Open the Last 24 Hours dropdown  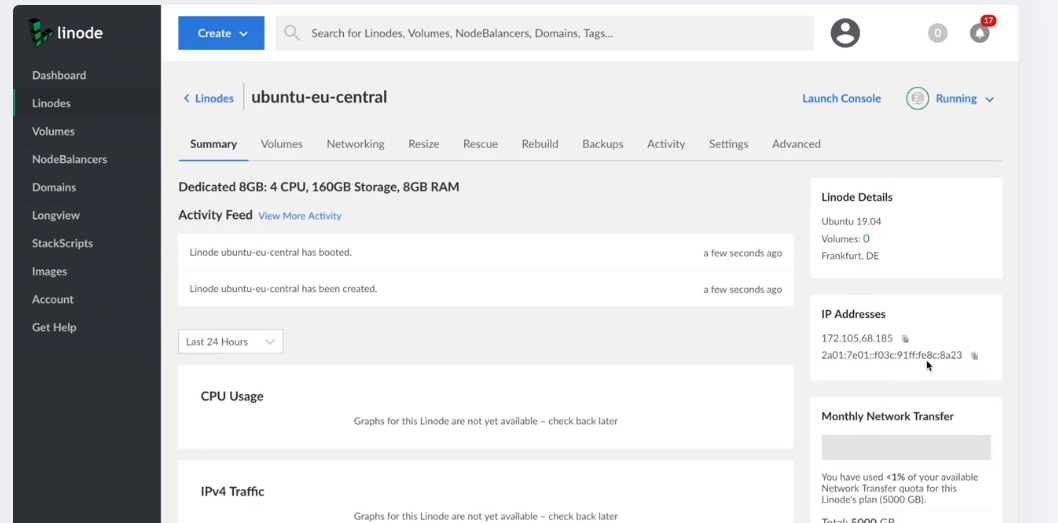pyautogui.click(x=230, y=342)
